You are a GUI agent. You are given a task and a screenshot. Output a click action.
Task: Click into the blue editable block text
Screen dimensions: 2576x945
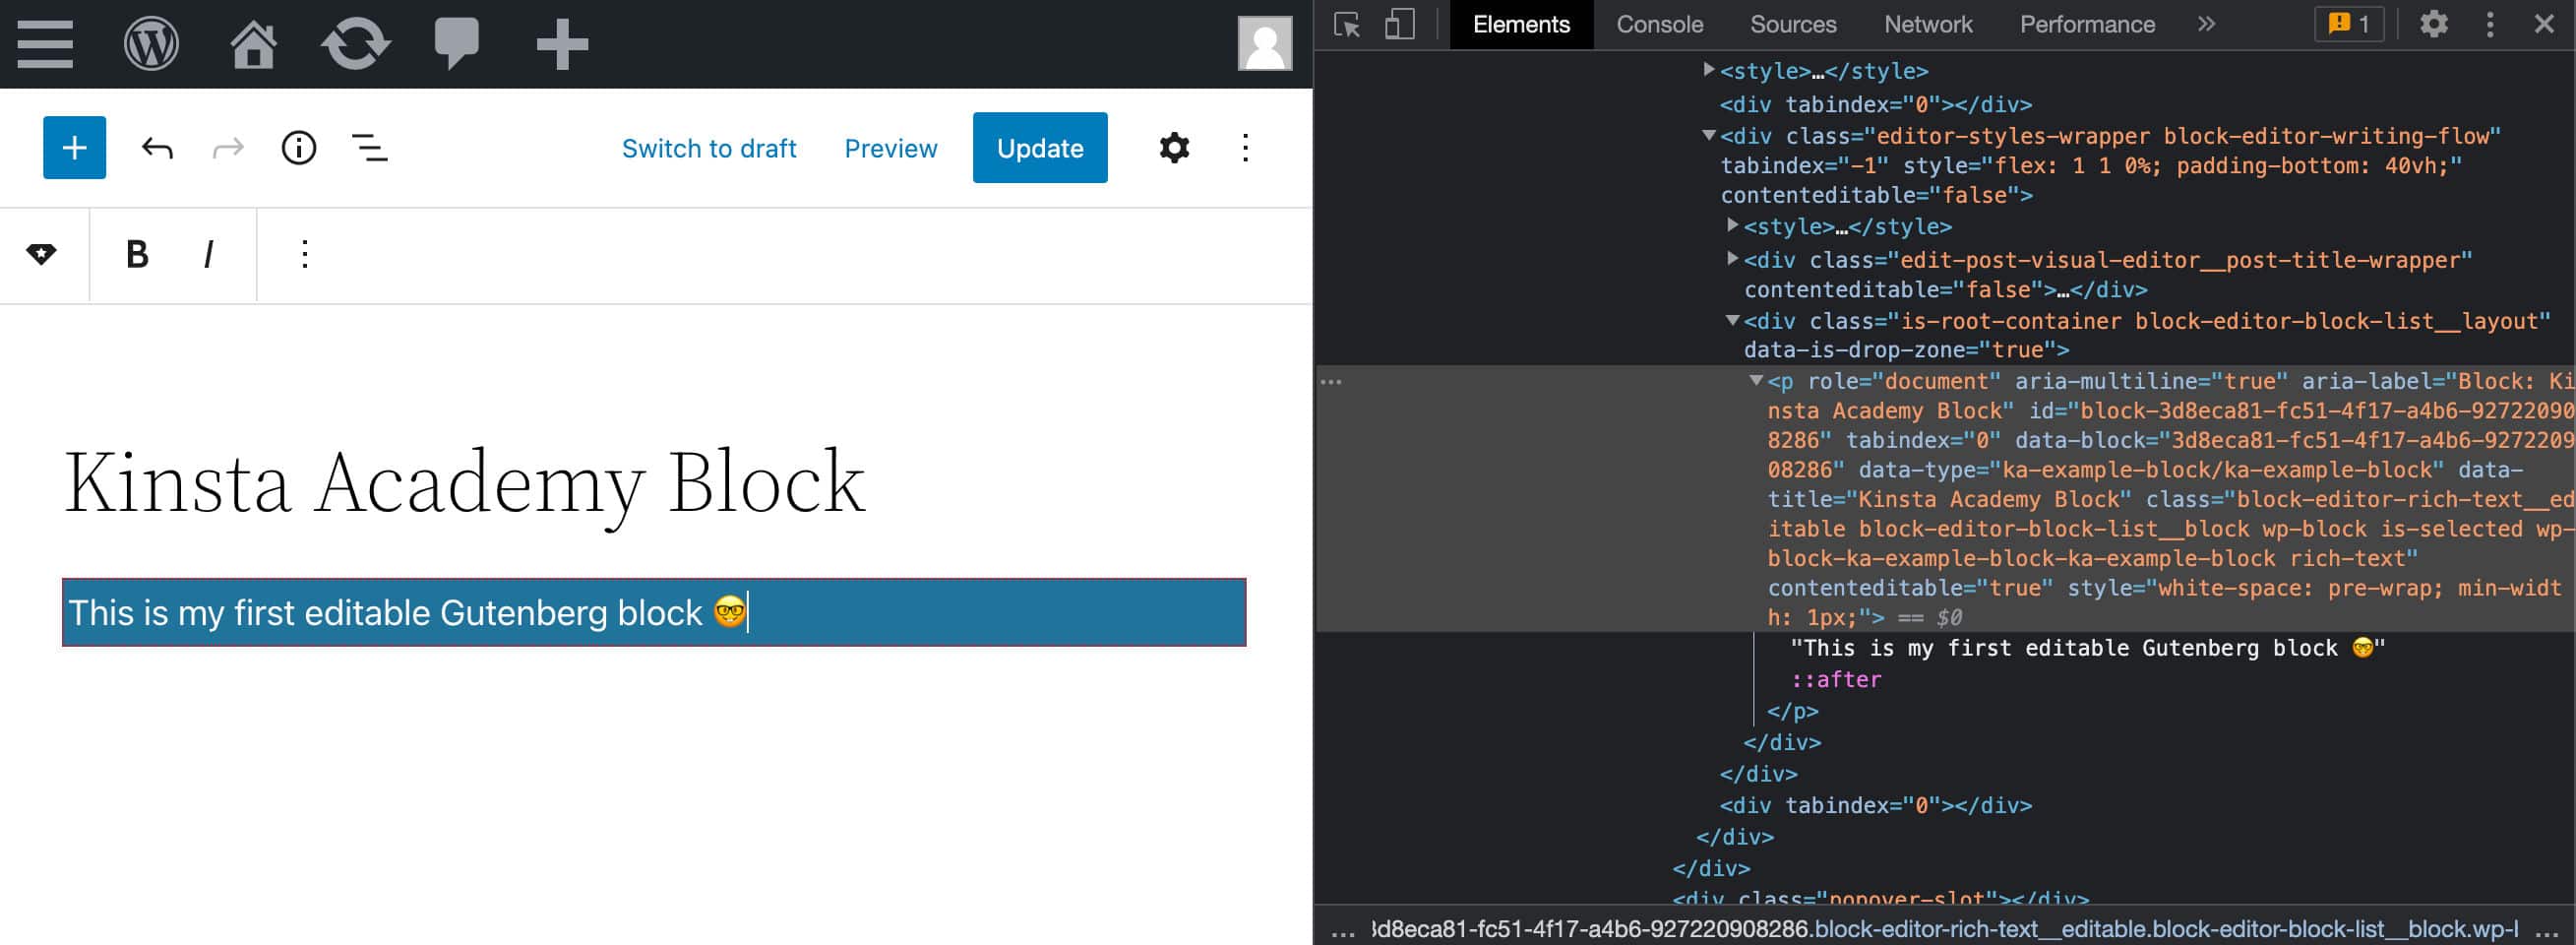coord(400,612)
